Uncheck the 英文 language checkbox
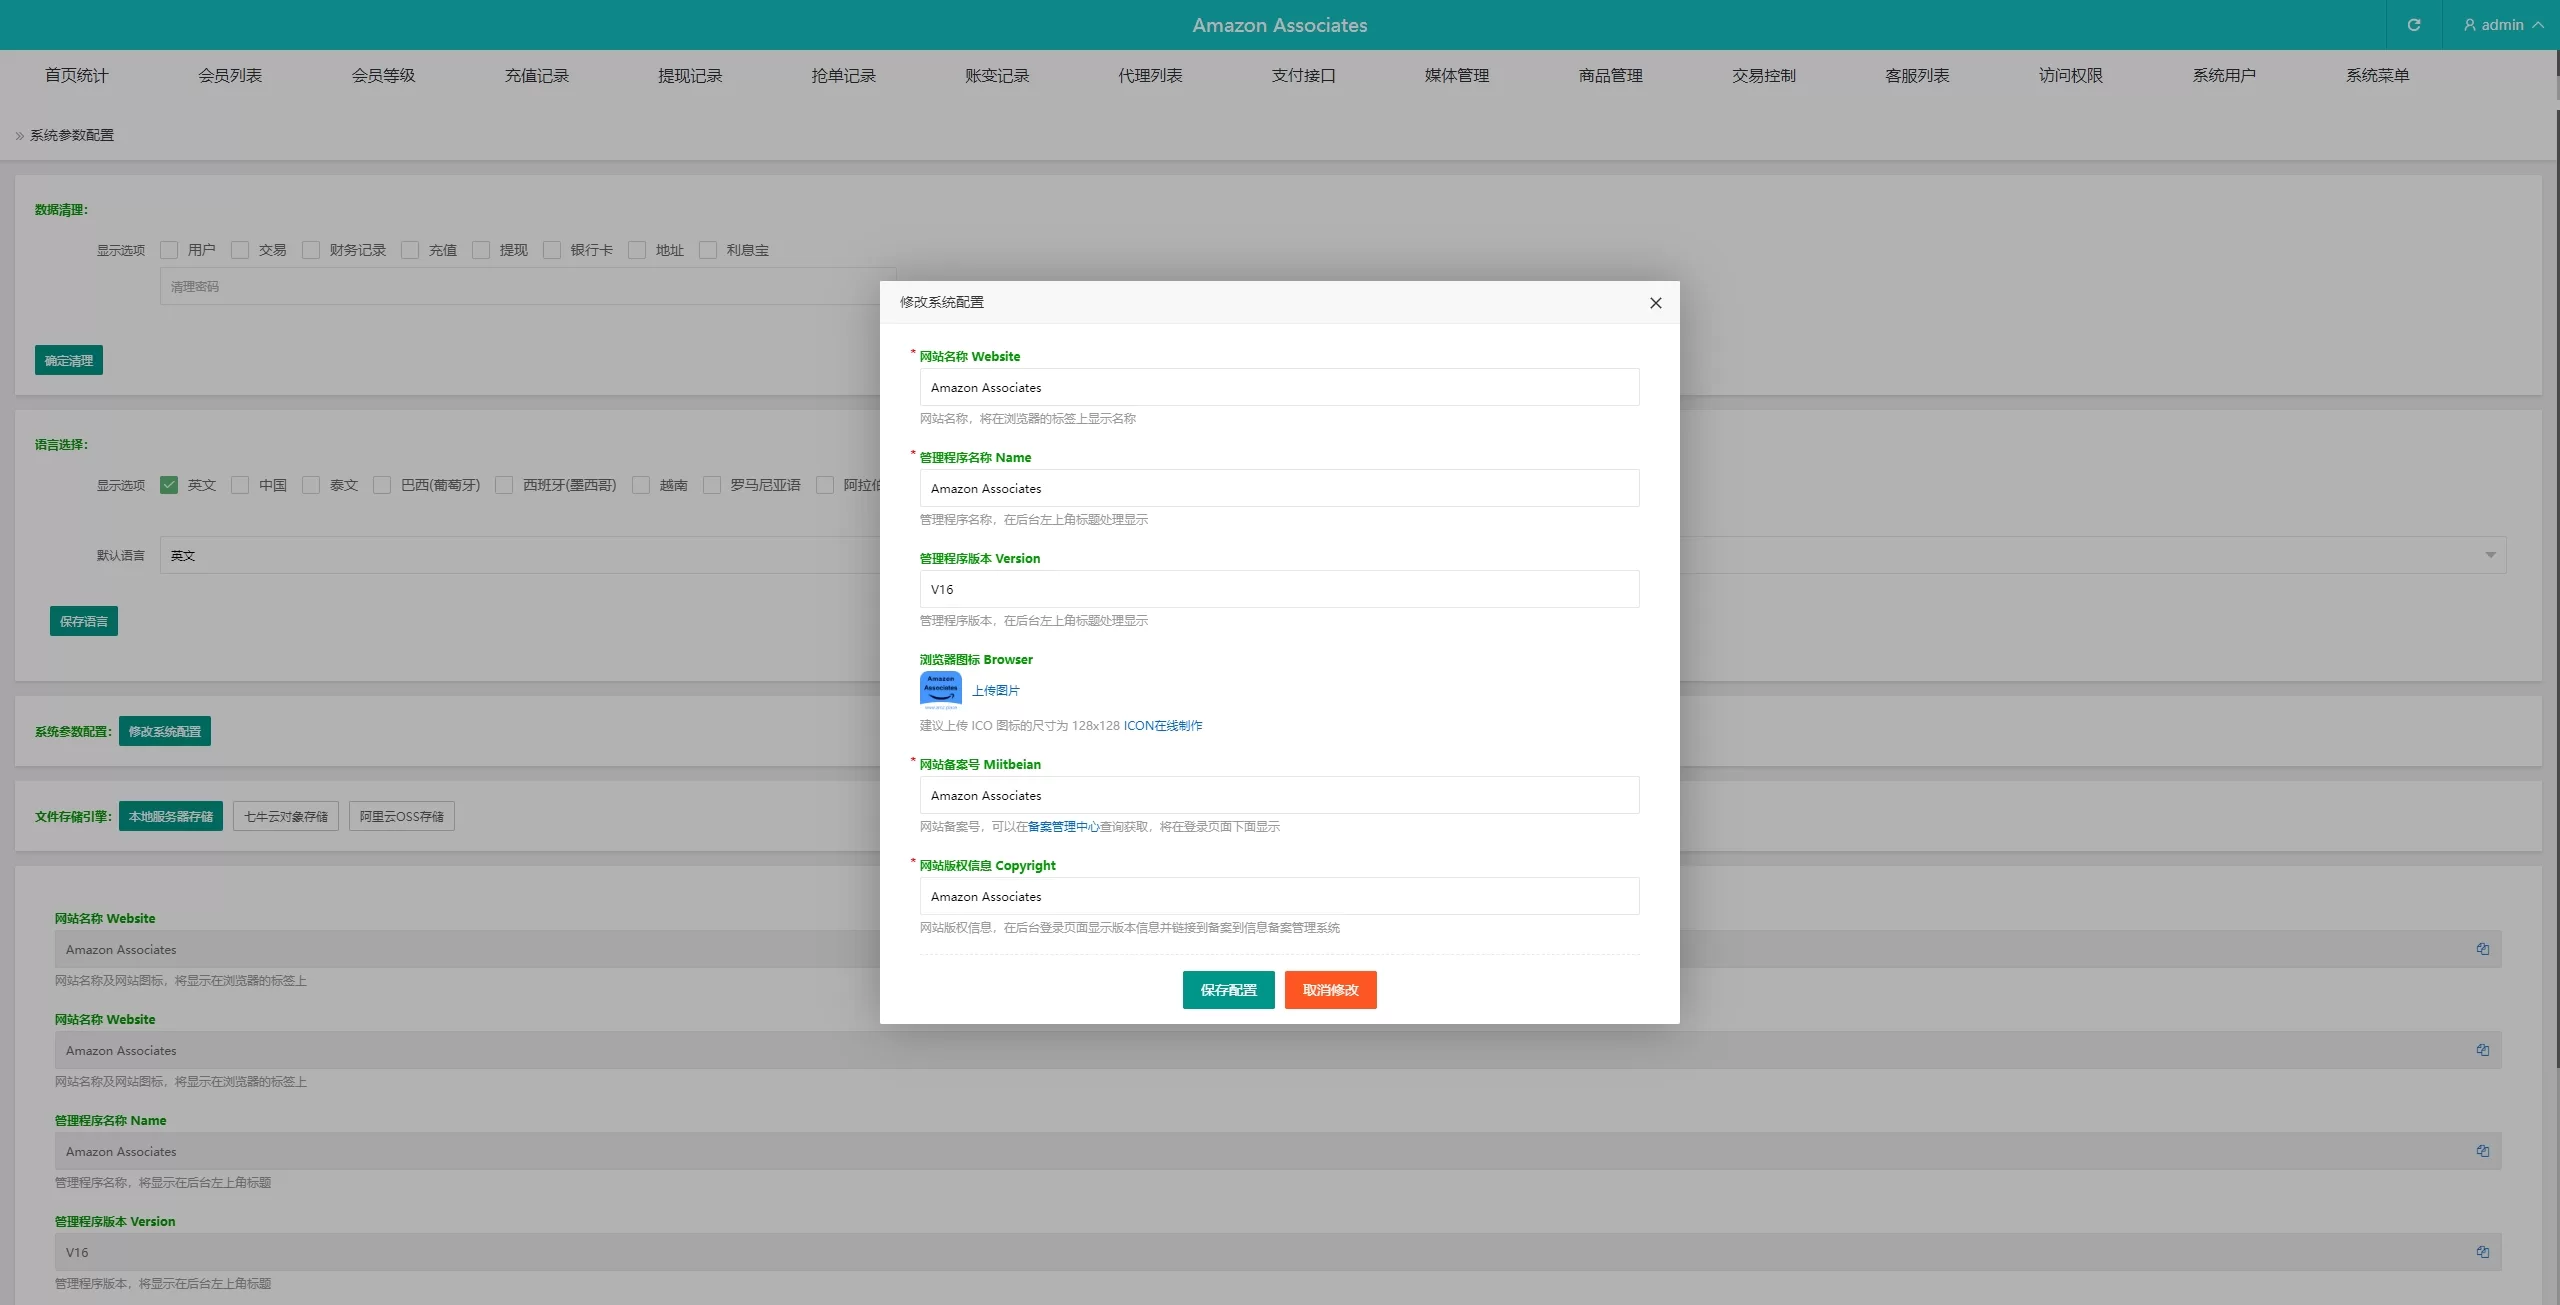This screenshot has width=2560, height=1305. tap(169, 485)
